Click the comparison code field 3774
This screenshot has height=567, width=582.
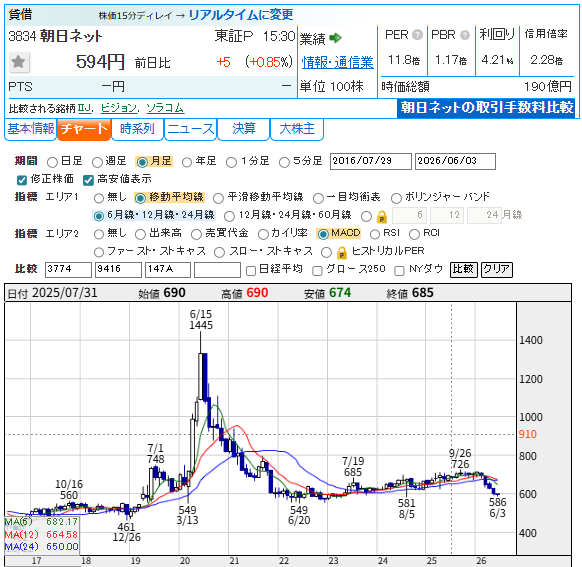coord(68,270)
